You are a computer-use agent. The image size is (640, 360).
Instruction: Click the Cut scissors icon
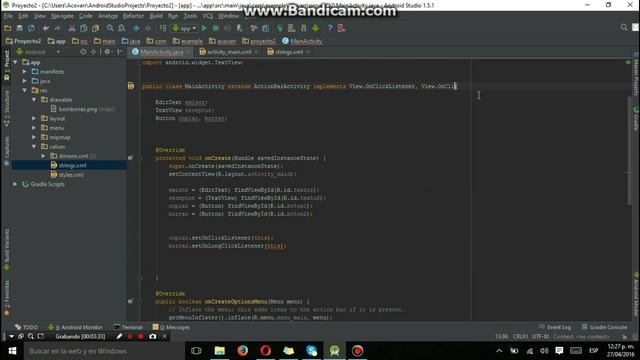(x=72, y=28)
